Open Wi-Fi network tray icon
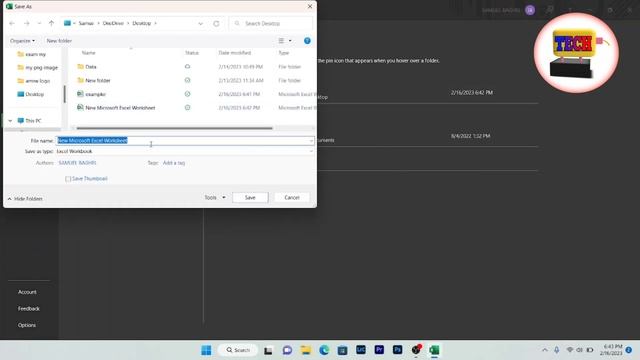 (570, 350)
